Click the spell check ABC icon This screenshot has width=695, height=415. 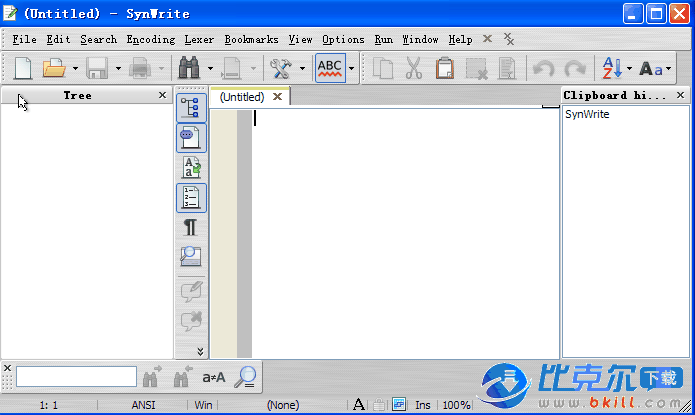coord(329,68)
